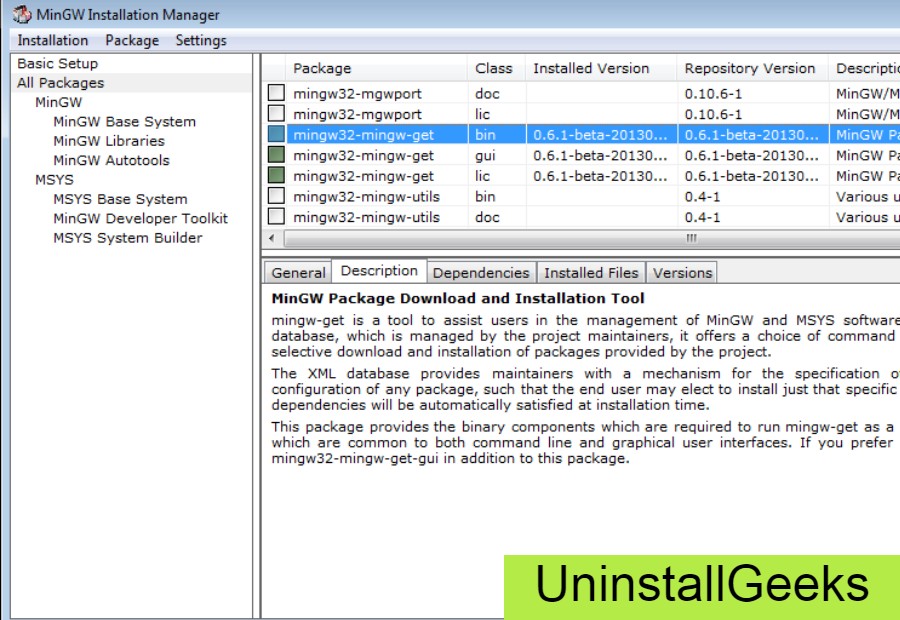The image size is (900, 620).
Task: Select MinGW Libraries category
Action: point(109,141)
